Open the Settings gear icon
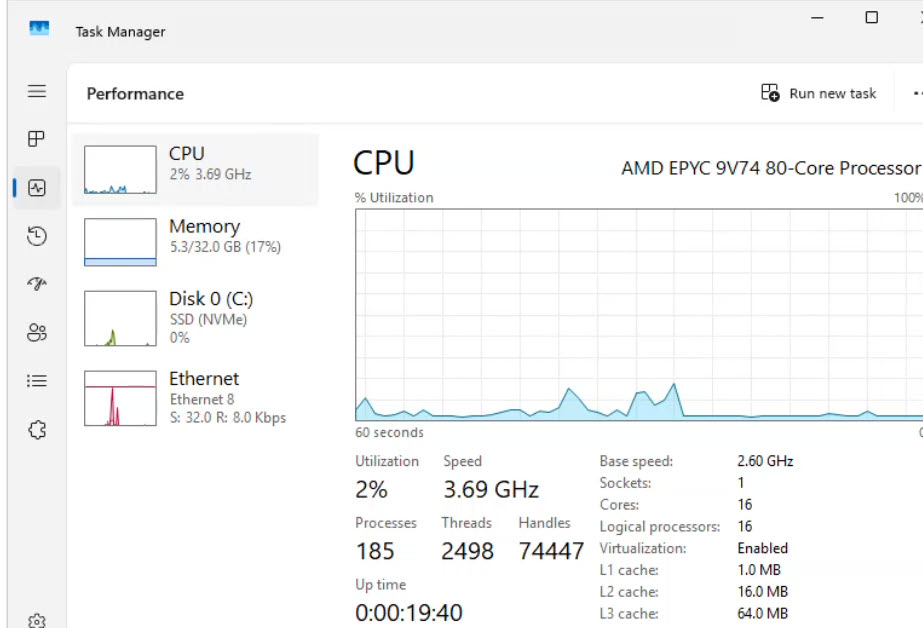The image size is (923, 628). click(x=37, y=620)
